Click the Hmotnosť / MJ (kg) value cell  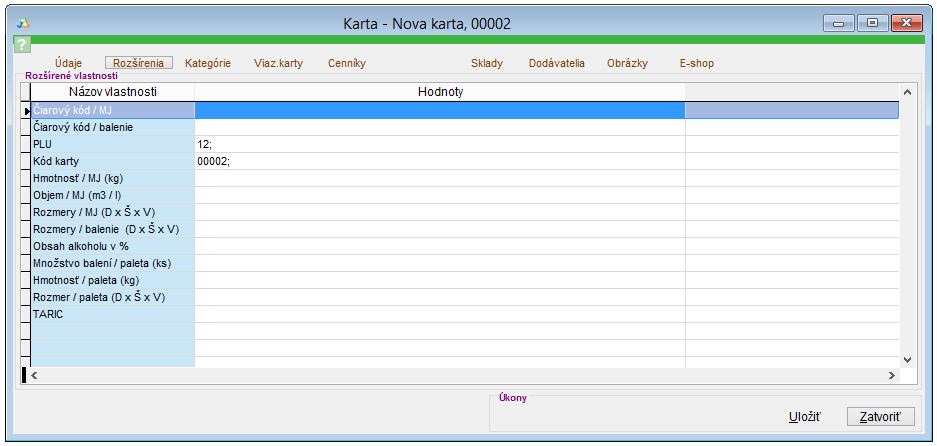pyautogui.click(x=439, y=178)
